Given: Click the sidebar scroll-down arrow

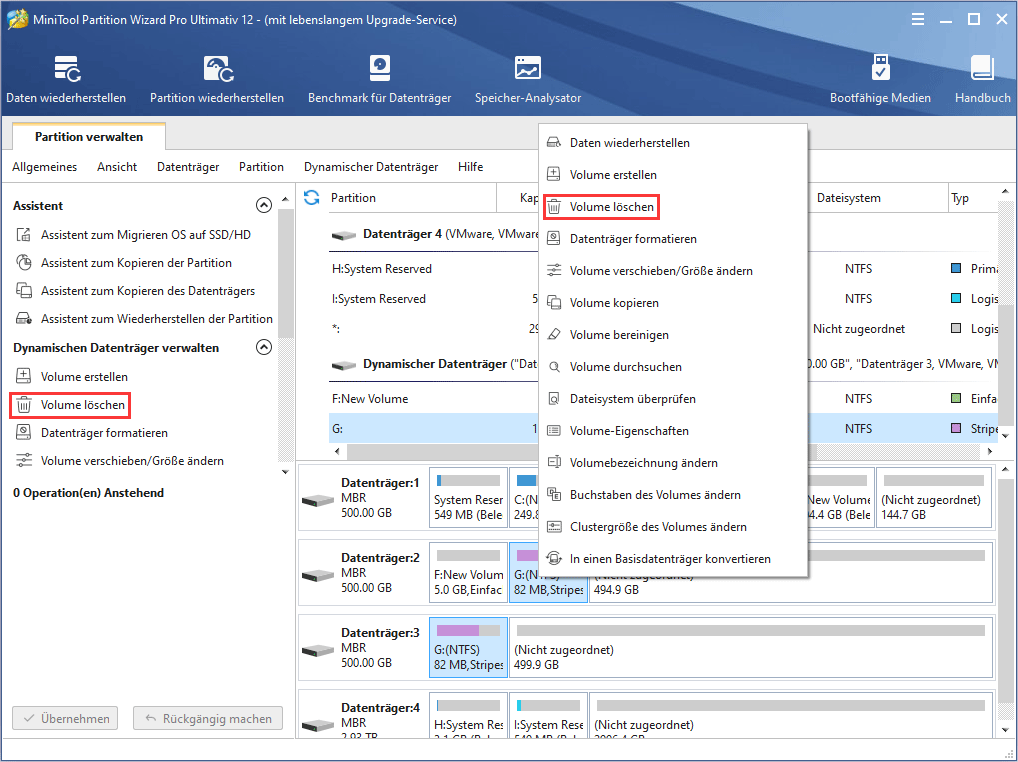Looking at the screenshot, I should 285,472.
